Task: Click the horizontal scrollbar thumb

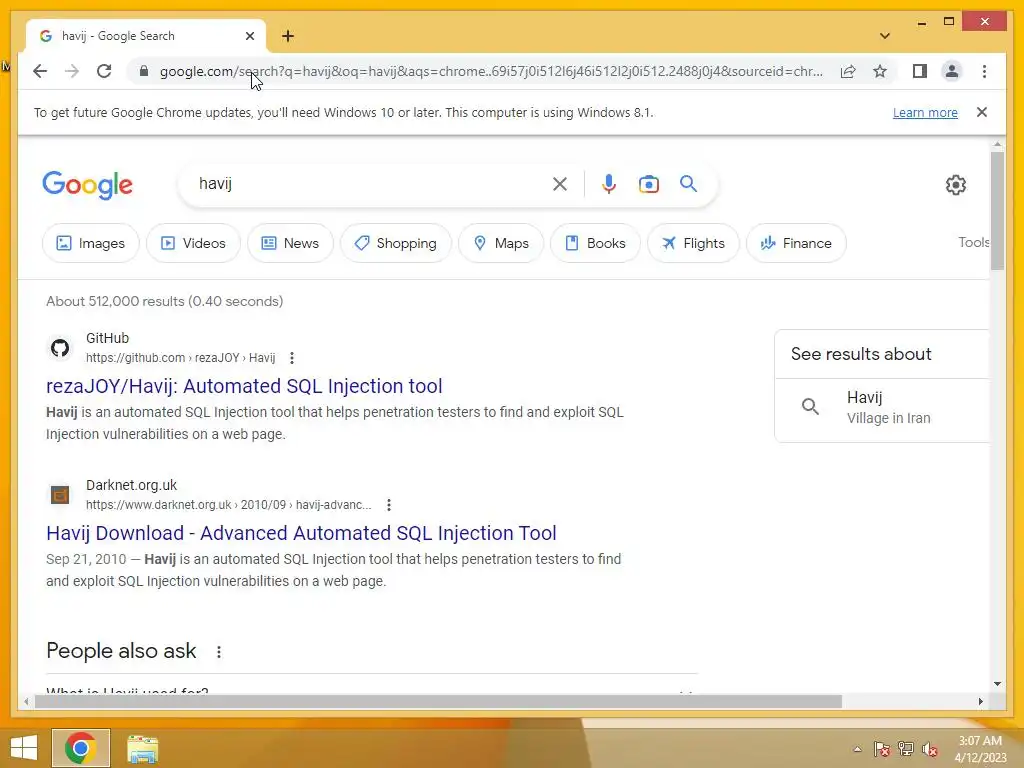Action: pyautogui.click(x=438, y=701)
